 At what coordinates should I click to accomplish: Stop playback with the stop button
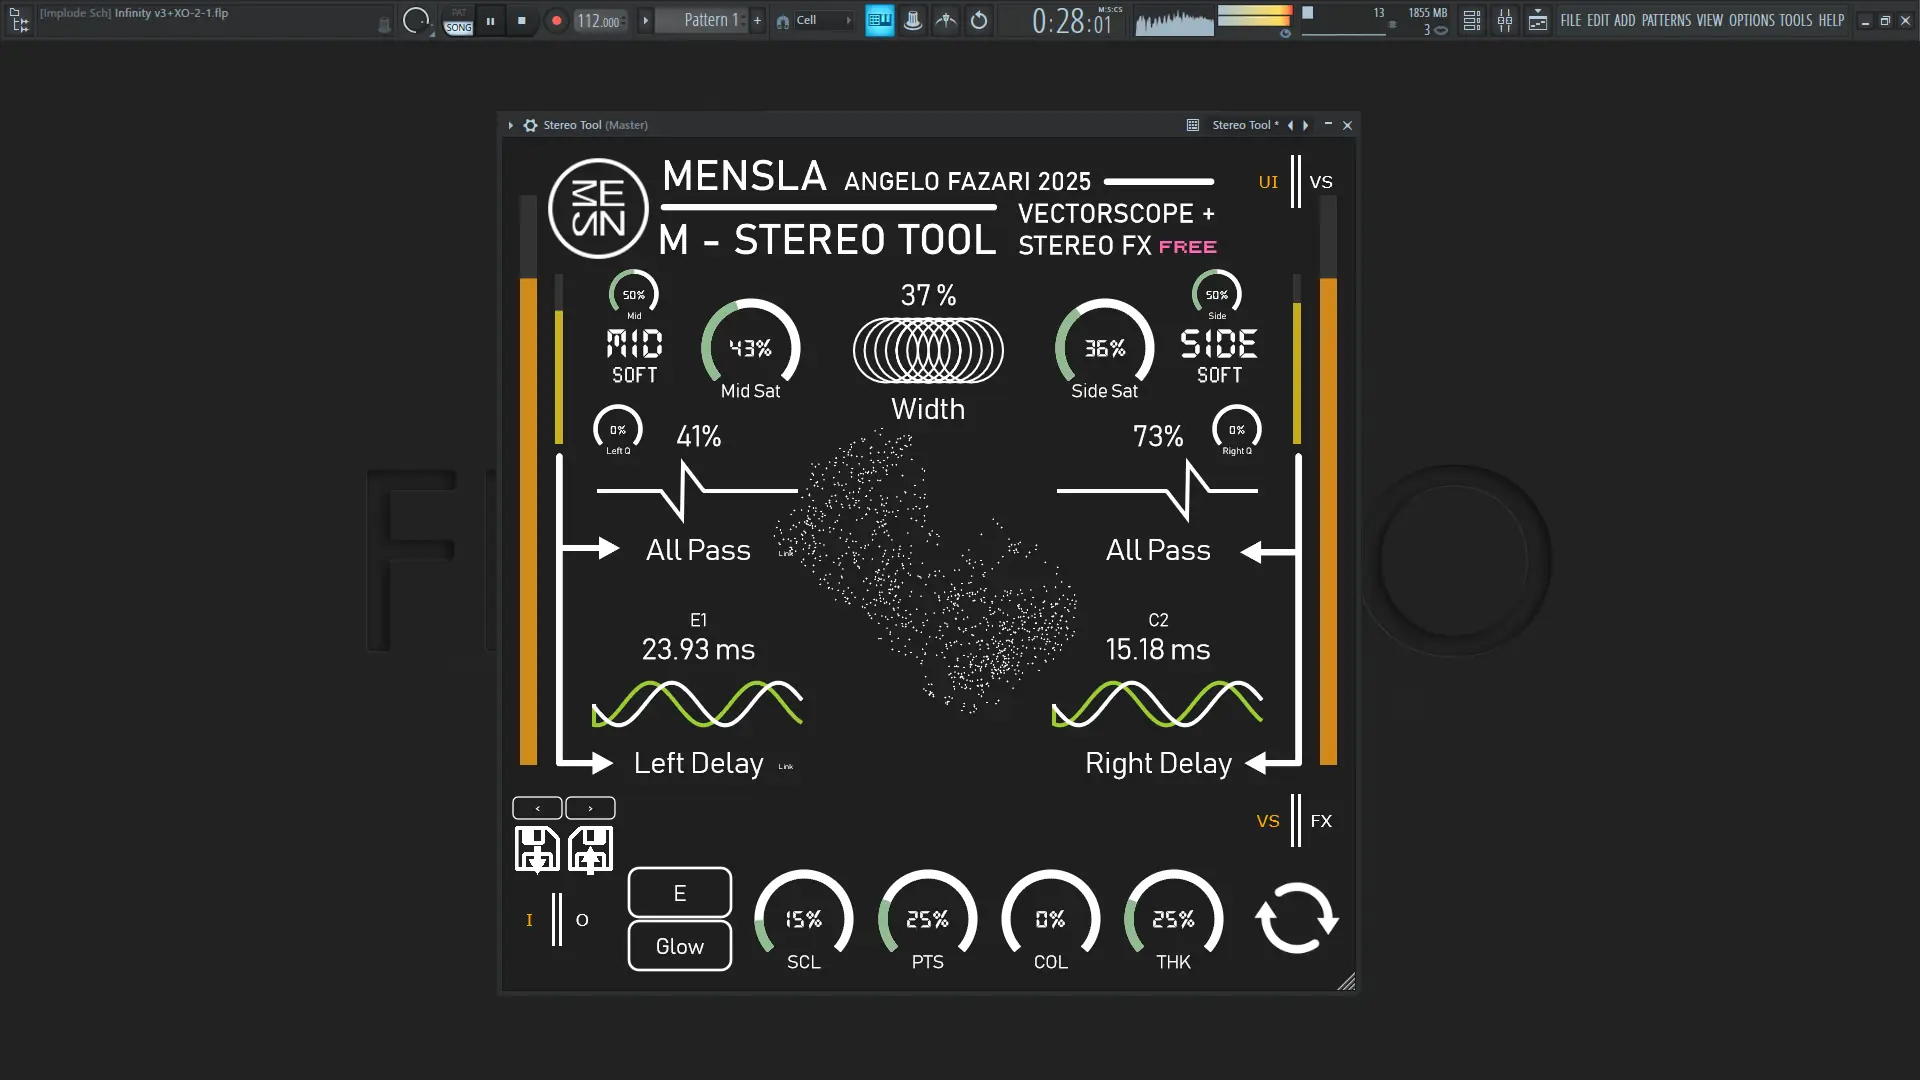point(521,20)
